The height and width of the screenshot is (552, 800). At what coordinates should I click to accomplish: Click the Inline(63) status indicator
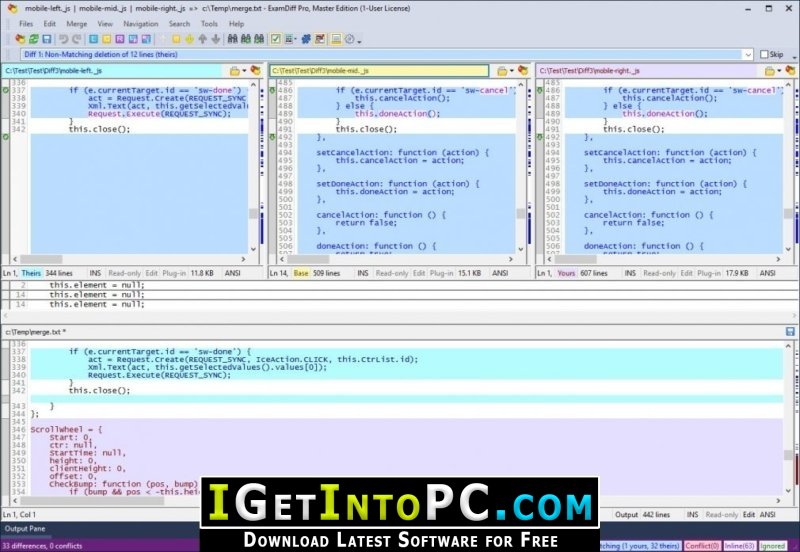[x=739, y=546]
